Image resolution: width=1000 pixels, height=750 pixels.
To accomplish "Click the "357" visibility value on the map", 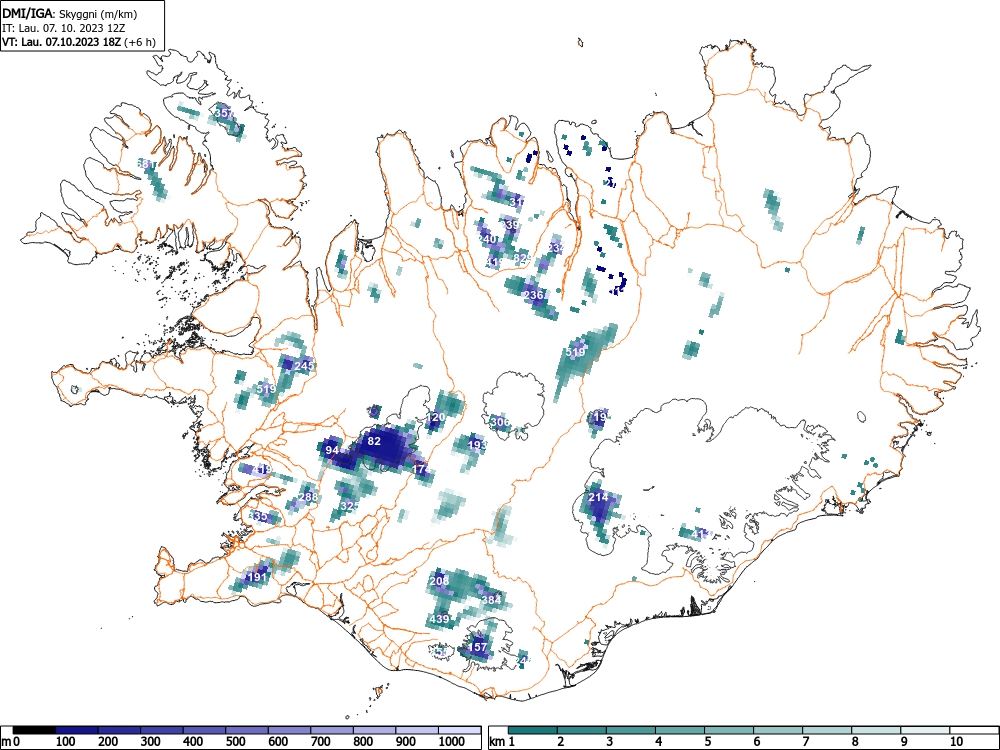I will [x=224, y=113].
